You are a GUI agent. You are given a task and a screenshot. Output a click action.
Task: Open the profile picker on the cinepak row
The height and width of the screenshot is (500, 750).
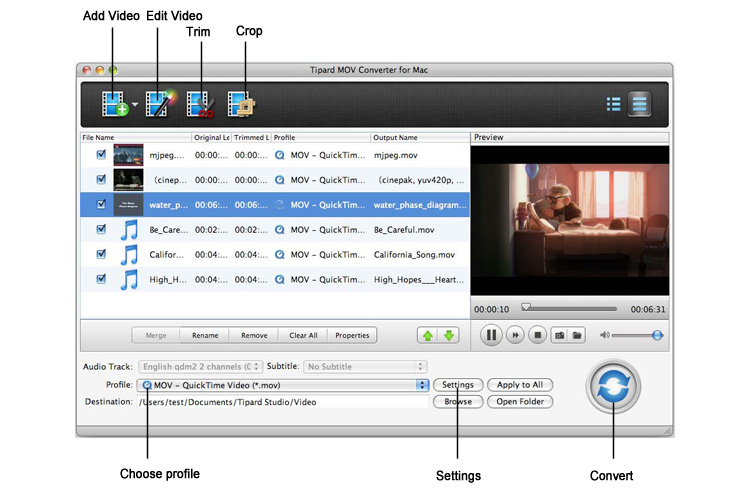click(x=280, y=180)
